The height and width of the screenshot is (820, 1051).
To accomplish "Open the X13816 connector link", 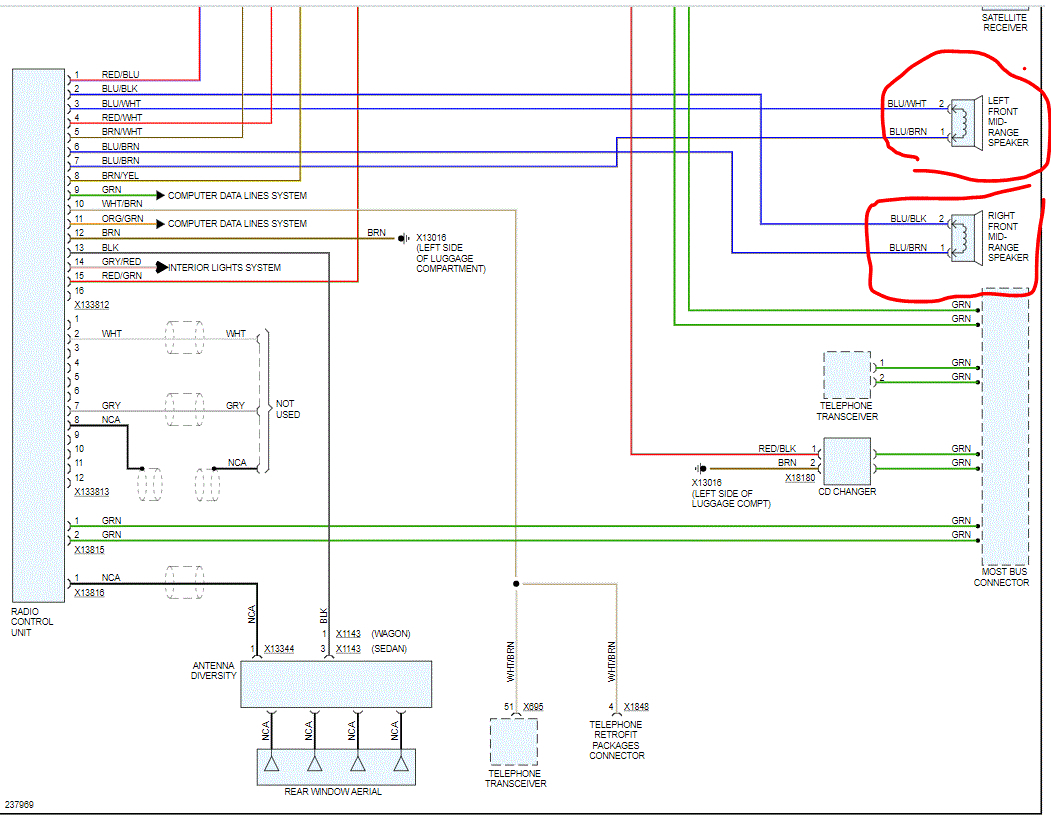I will click(x=89, y=593).
